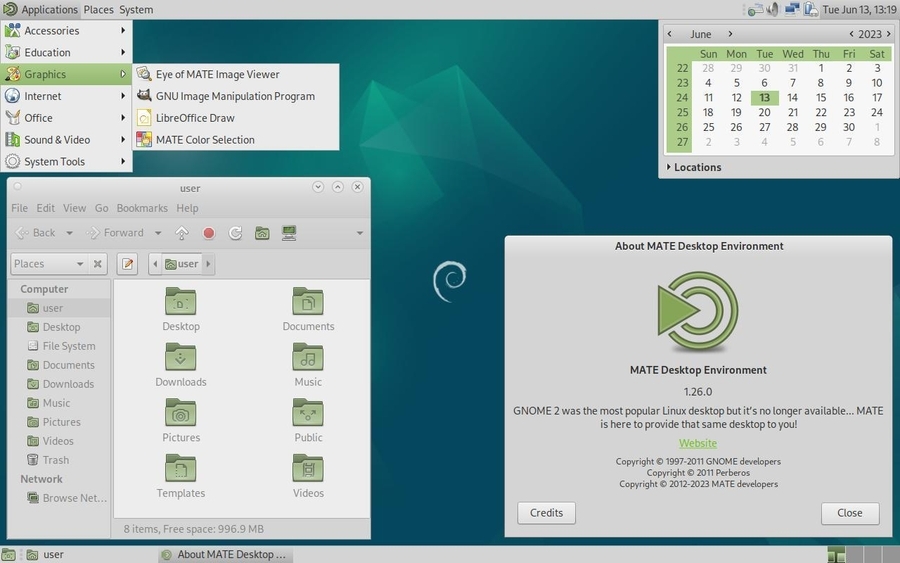Click path bar right scroll arrow
The height and width of the screenshot is (563, 900).
[x=208, y=264]
